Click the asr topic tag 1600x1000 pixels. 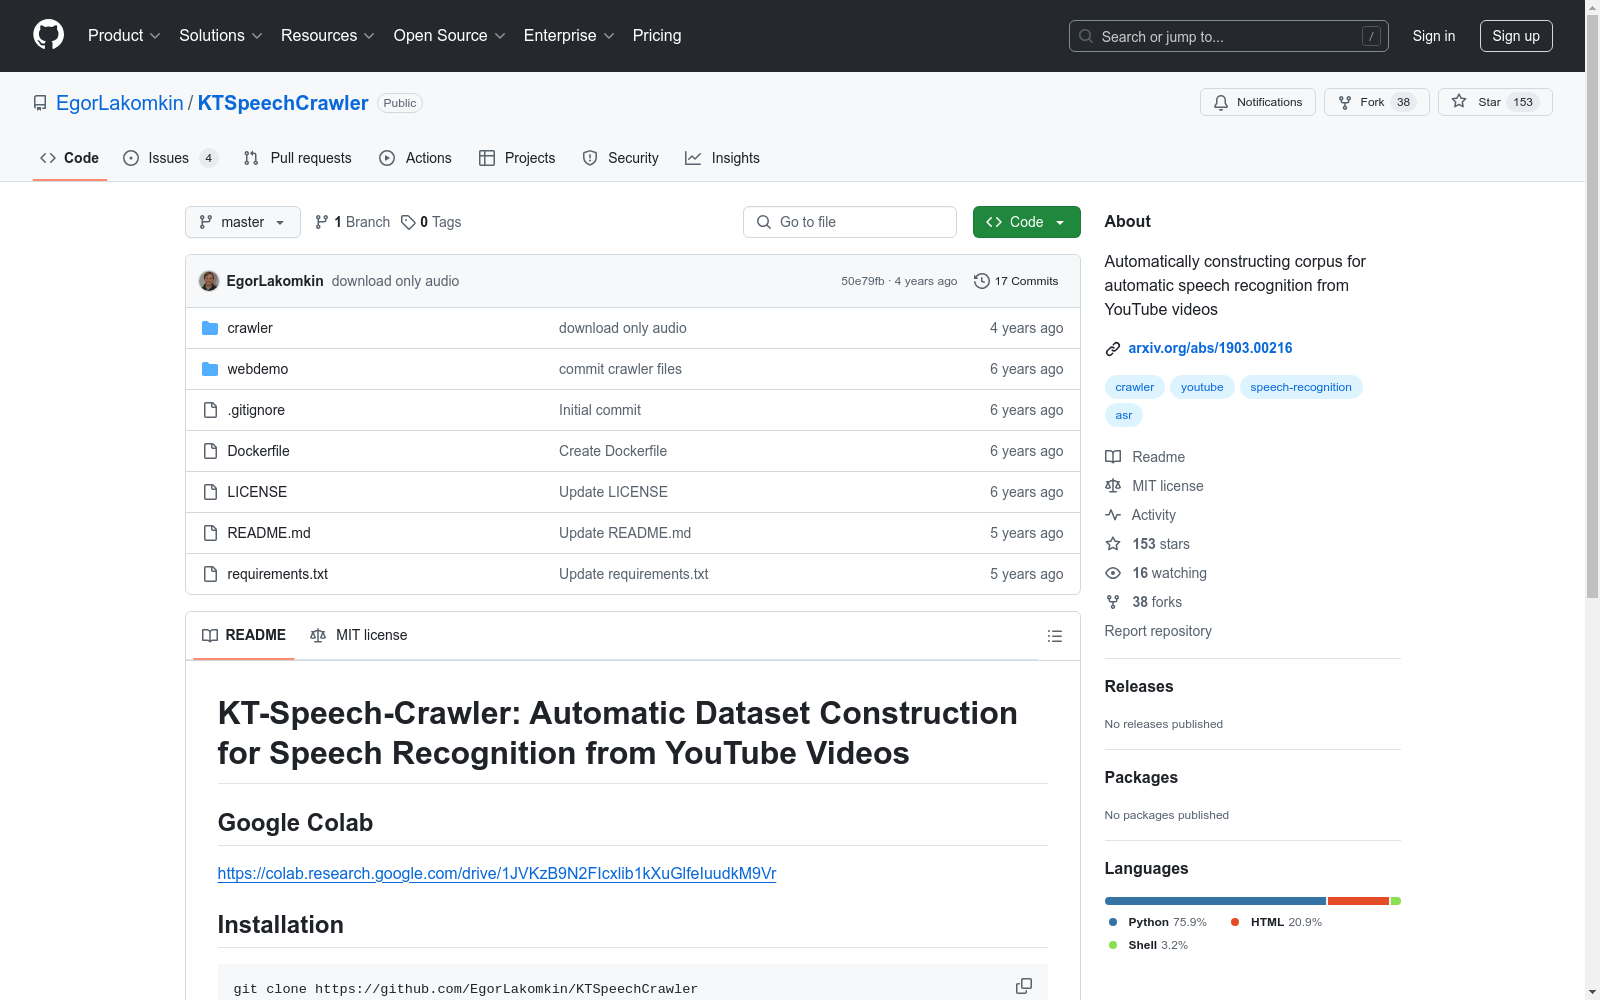1124,415
